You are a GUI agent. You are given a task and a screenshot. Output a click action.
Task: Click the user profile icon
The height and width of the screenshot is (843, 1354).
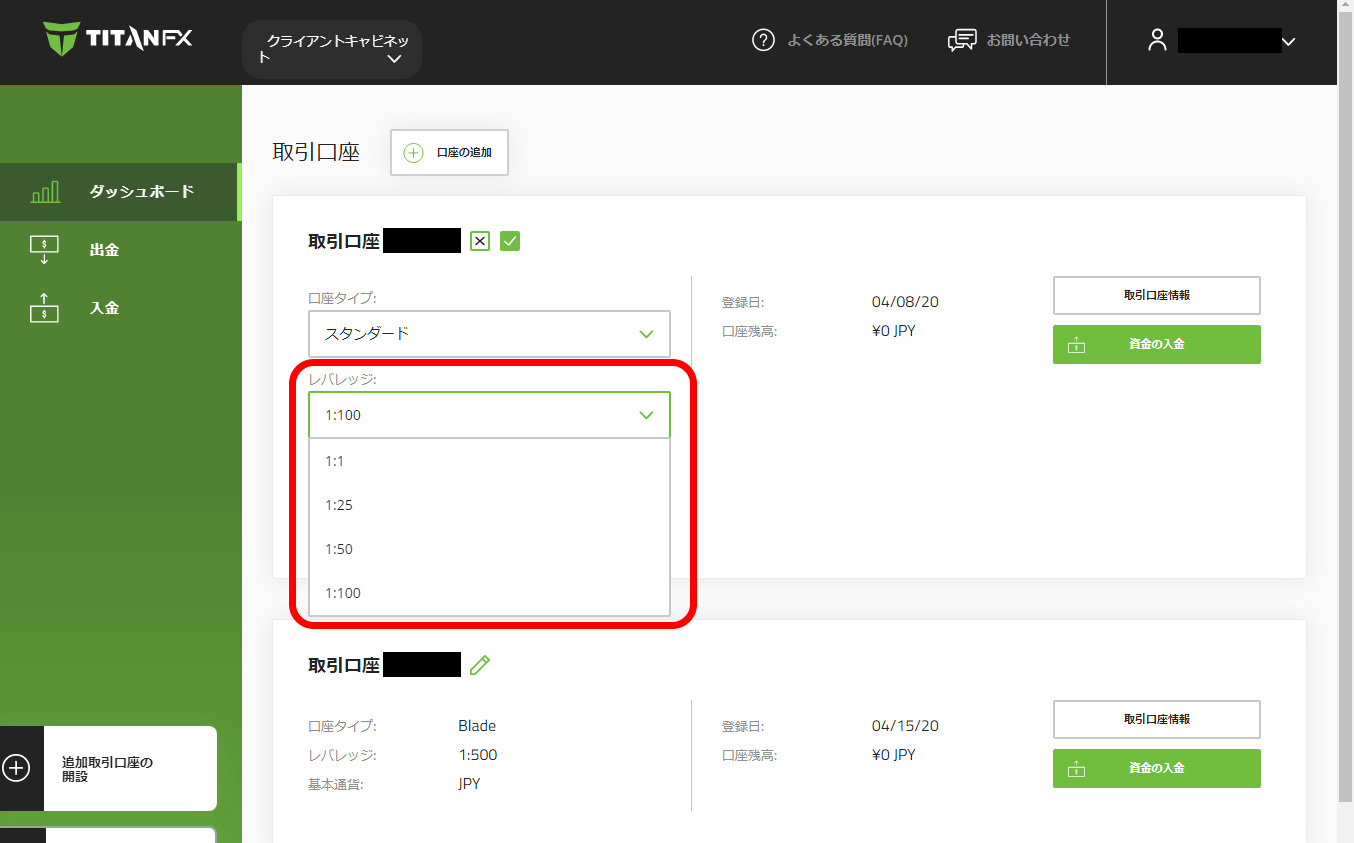click(x=1157, y=40)
